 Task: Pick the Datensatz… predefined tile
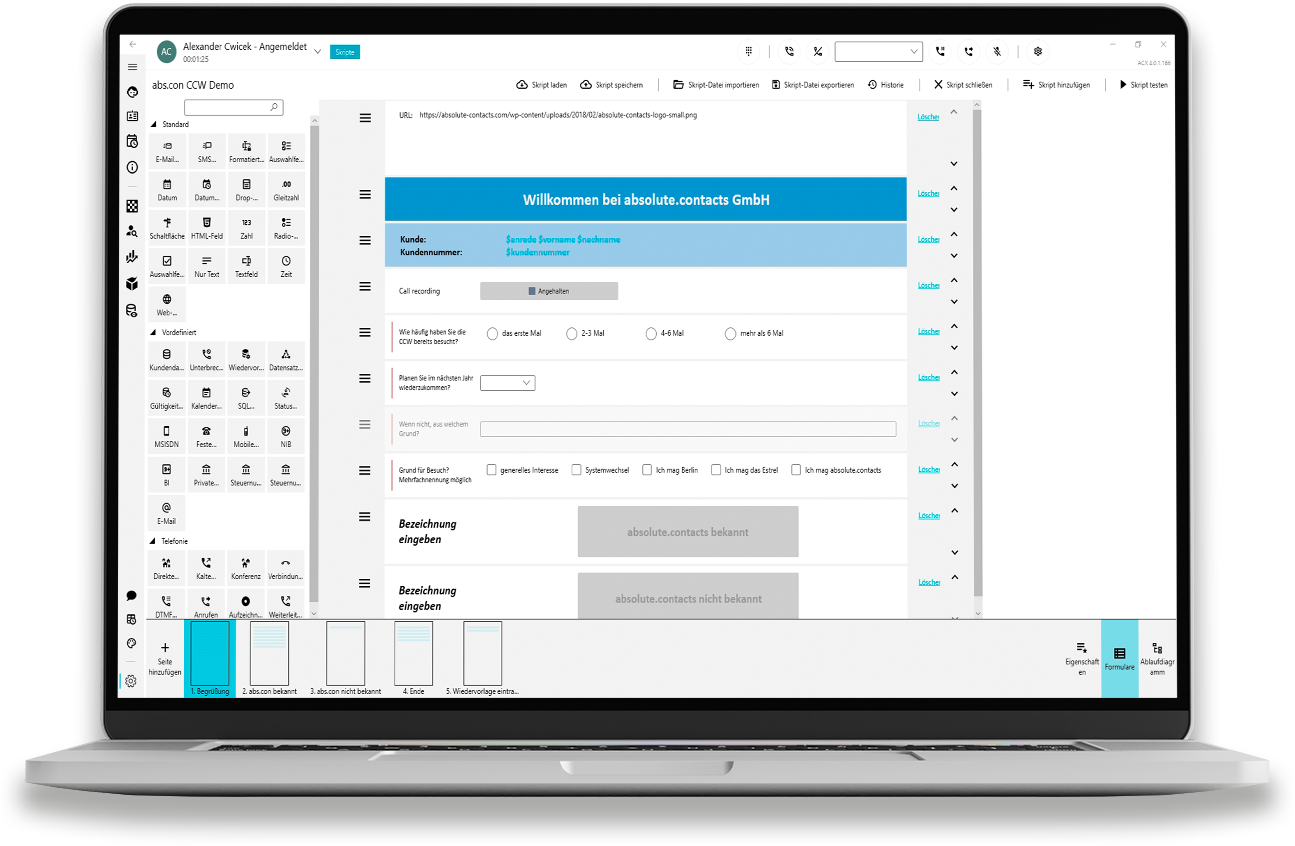[286, 360]
